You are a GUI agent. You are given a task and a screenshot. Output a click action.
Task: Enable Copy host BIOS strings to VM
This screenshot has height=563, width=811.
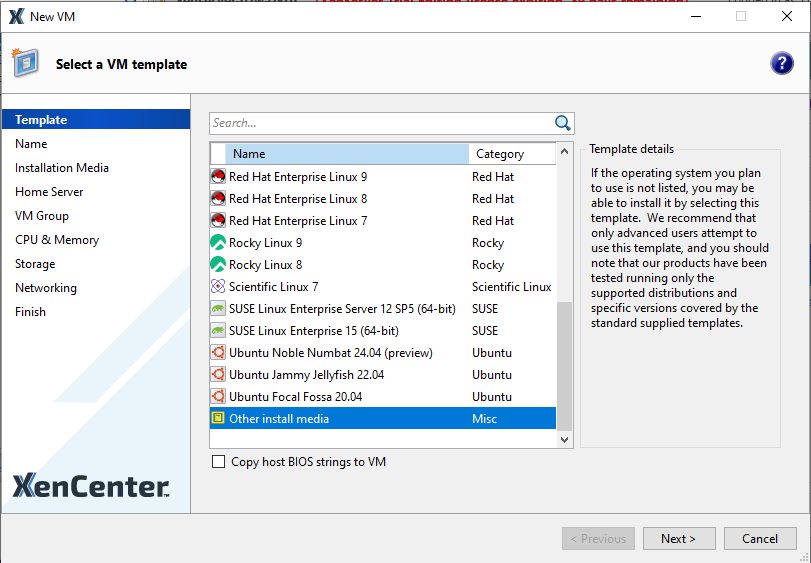[x=218, y=462]
